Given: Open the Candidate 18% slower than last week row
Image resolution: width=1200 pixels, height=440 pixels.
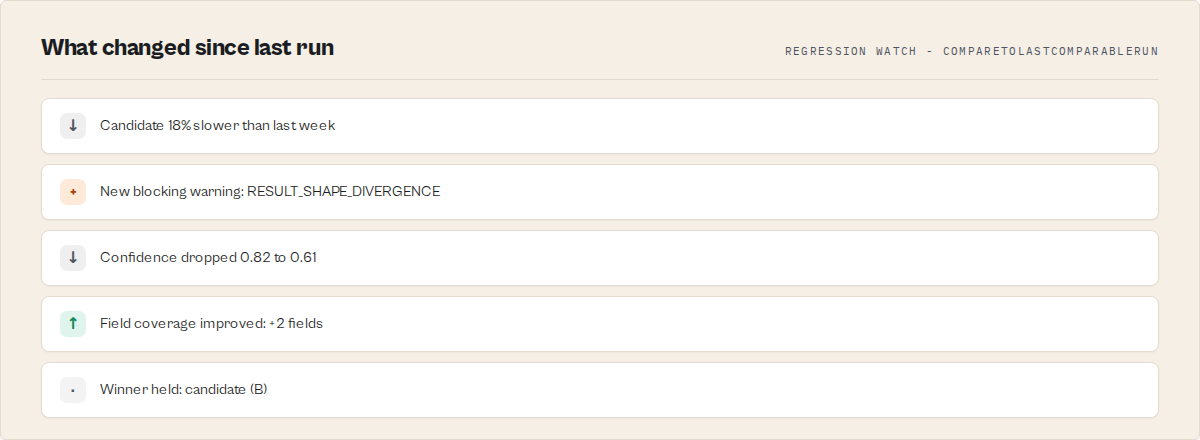Looking at the screenshot, I should [x=600, y=126].
